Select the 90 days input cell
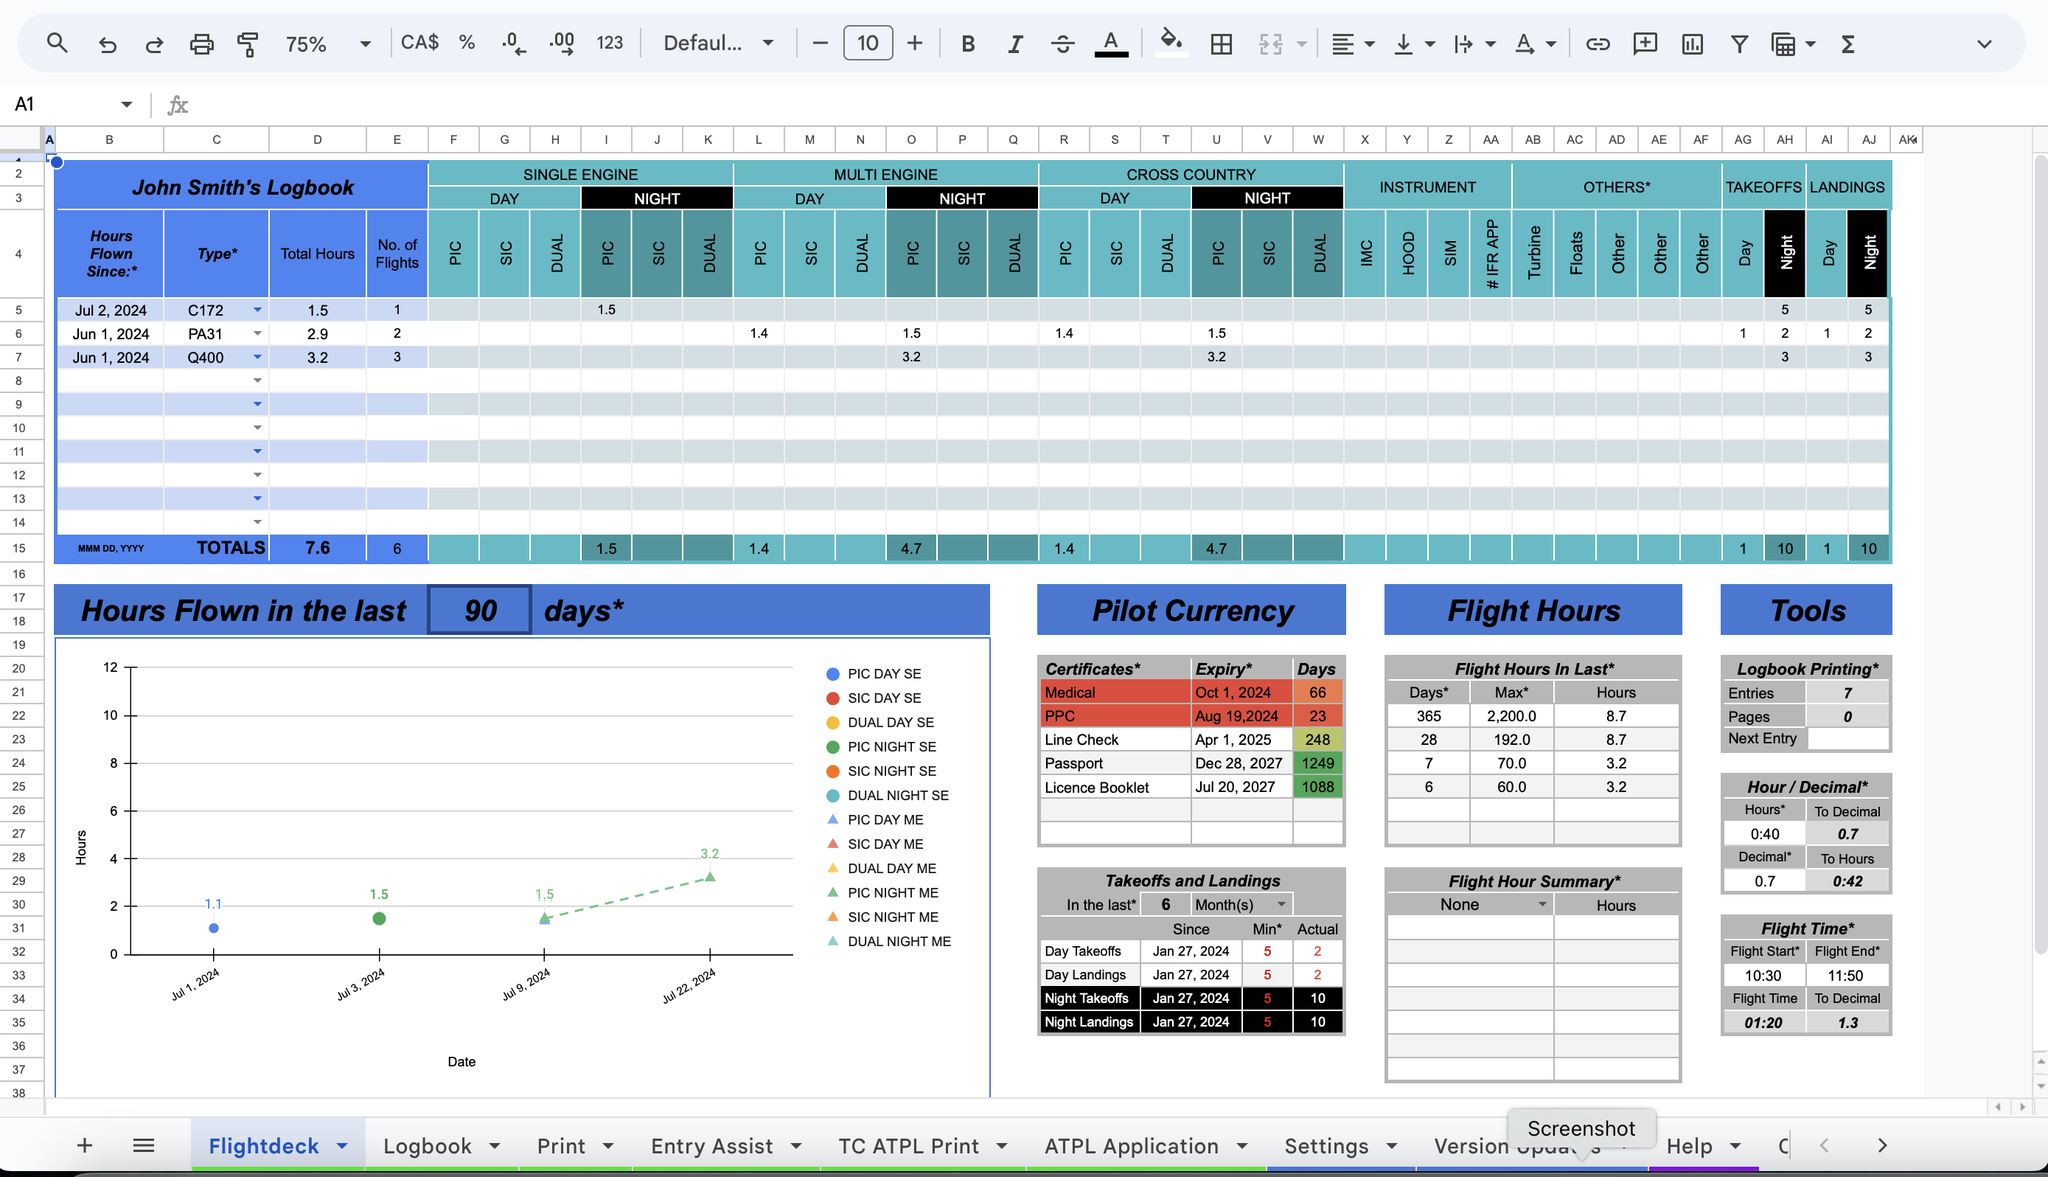 coord(480,610)
